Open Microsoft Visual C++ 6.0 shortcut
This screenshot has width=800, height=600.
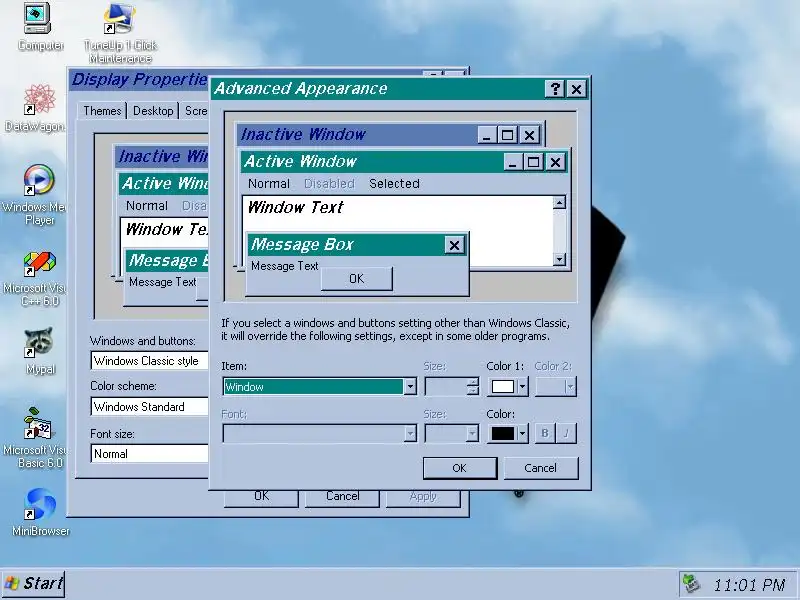pos(38,279)
